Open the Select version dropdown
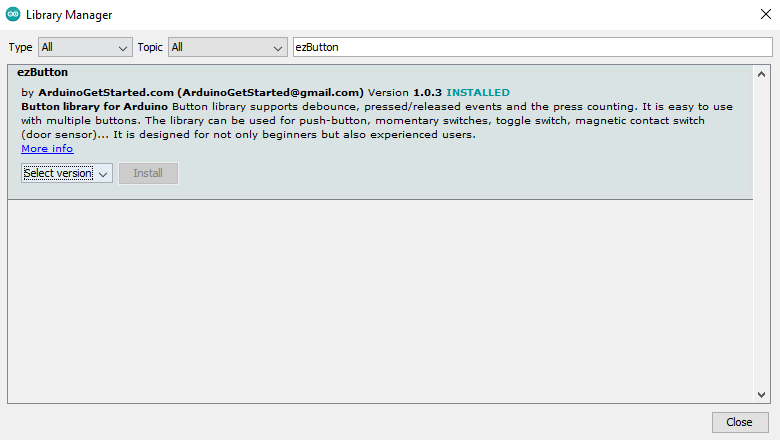Viewport: 780px width, 440px height. click(67, 173)
